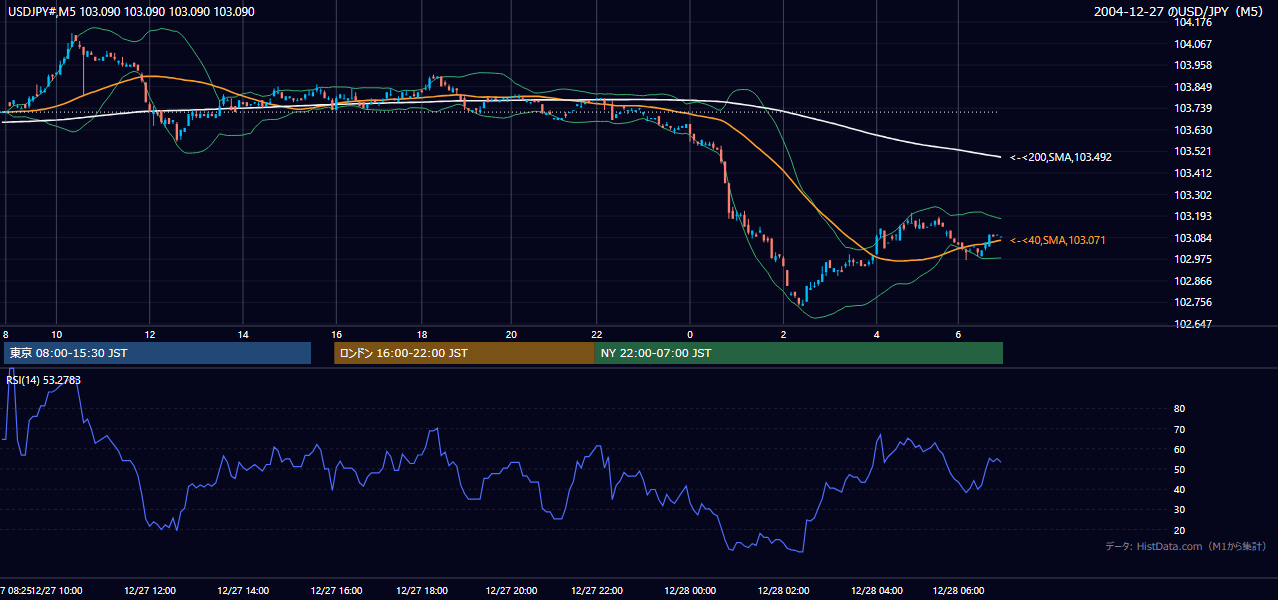Click the '<-<200,SMA,103.492' moving average label
The width and height of the screenshot is (1278, 600).
coord(1061,157)
